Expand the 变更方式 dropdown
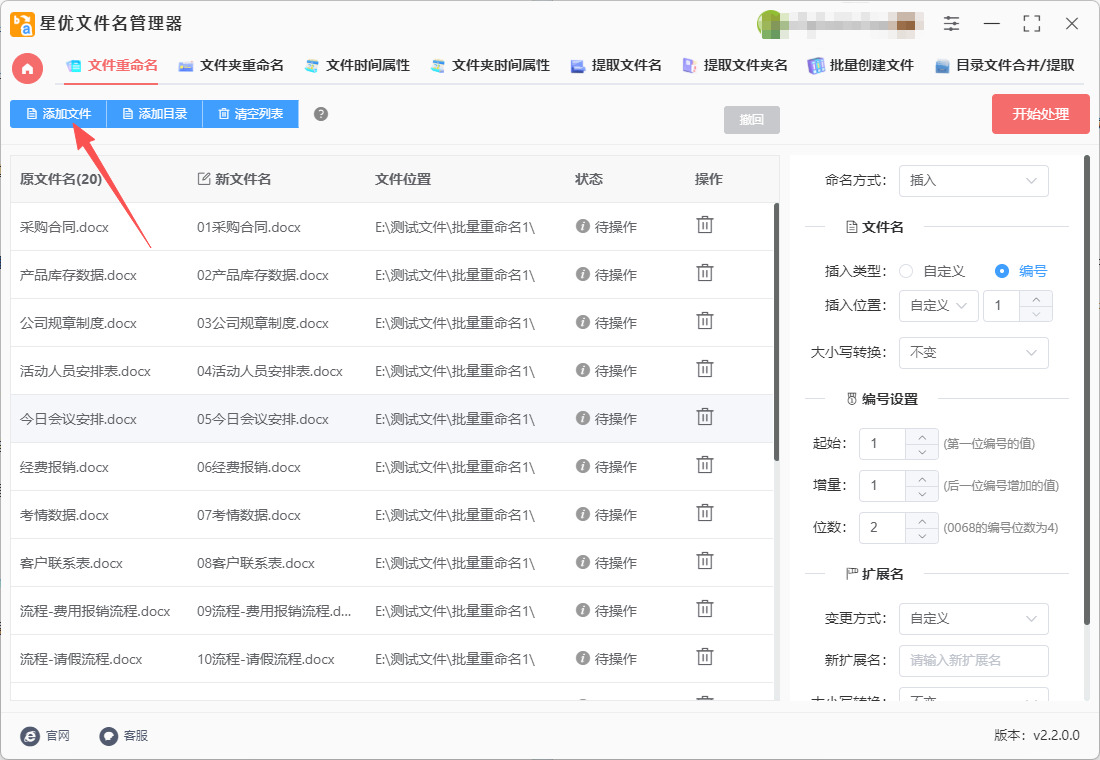The width and height of the screenshot is (1100, 760). point(973,619)
